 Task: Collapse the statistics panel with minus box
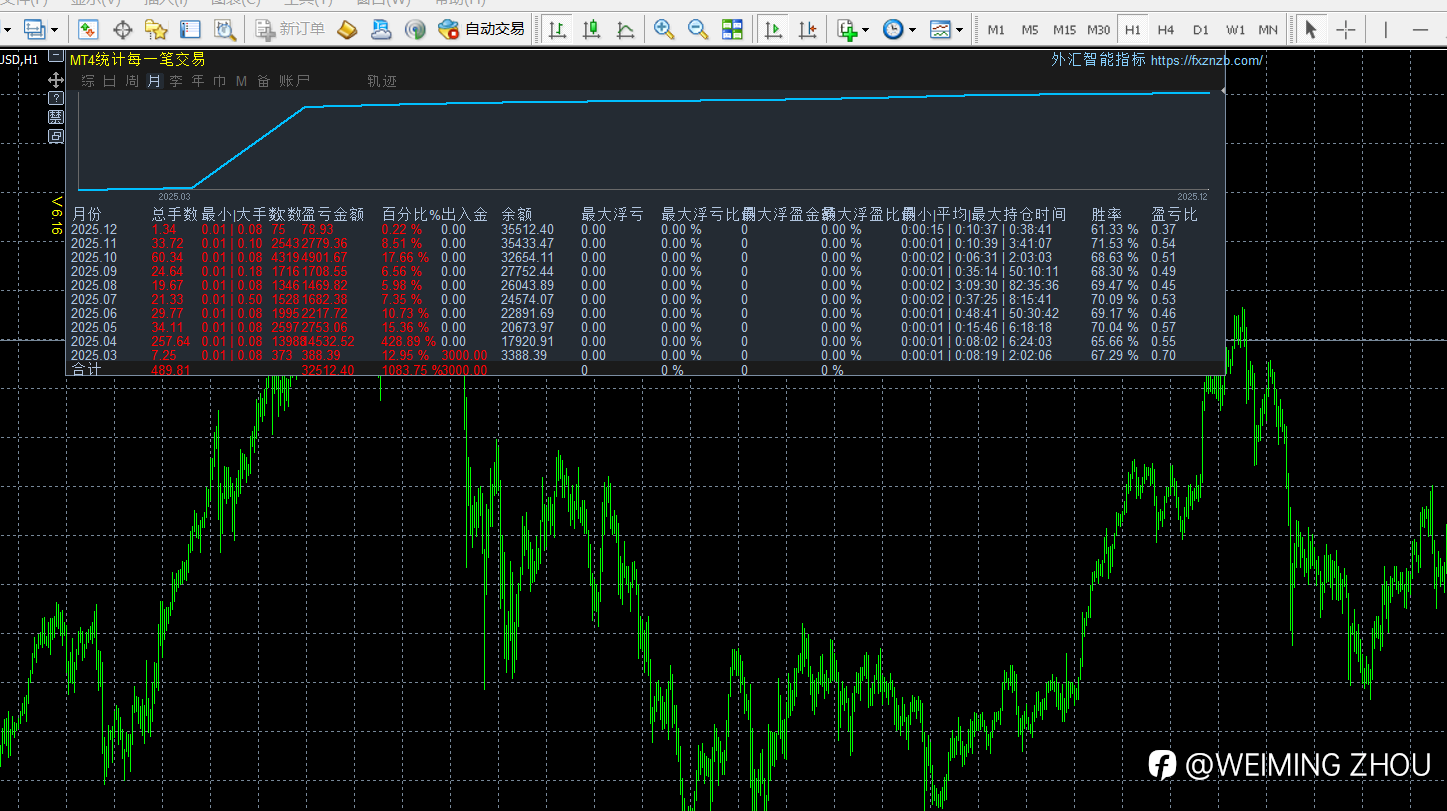[x=56, y=57]
